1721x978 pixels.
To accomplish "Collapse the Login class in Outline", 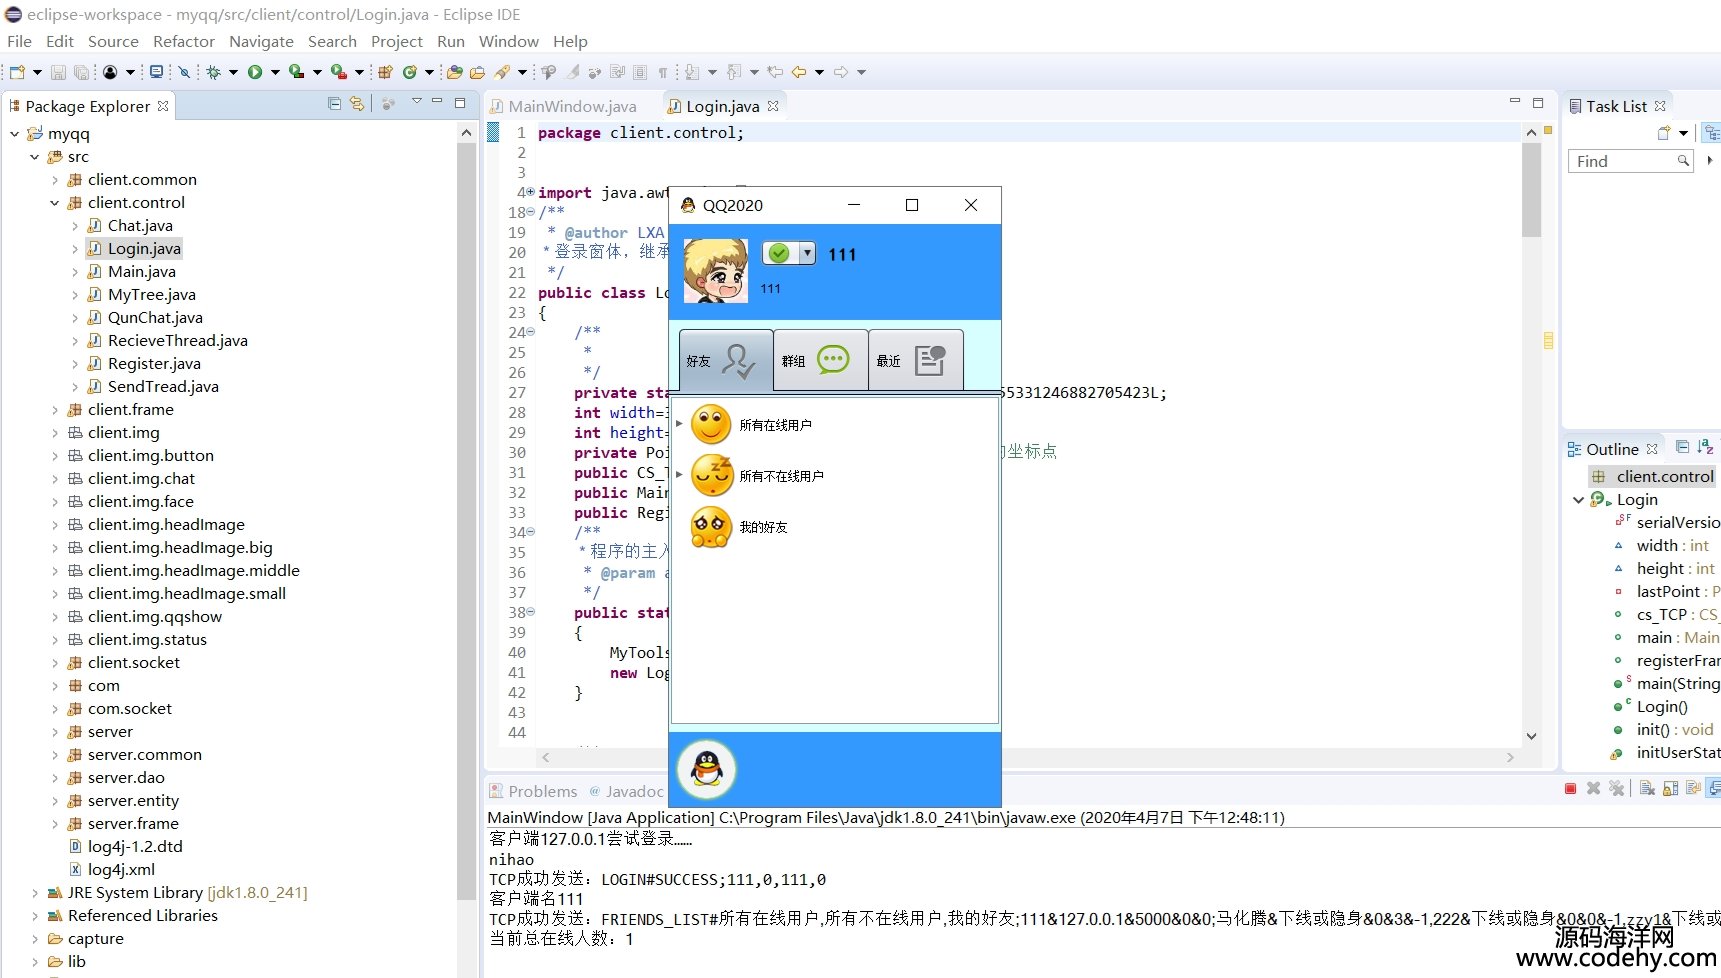I will point(1578,500).
